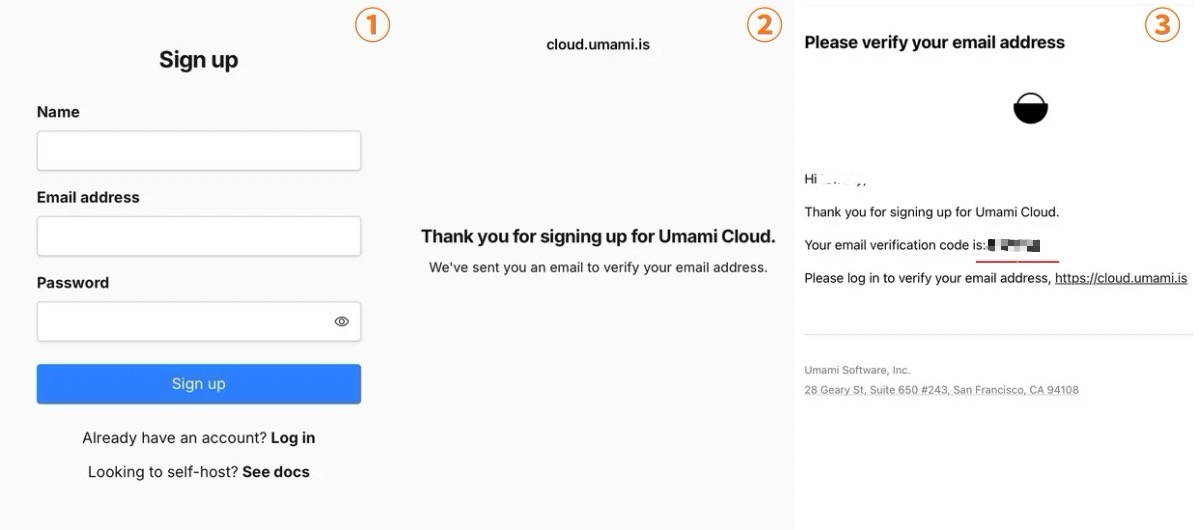This screenshot has height=530, width=1200.
Task: Click 'Thank you for signing up for Umami Cloud.' heading
Action: tap(598, 237)
